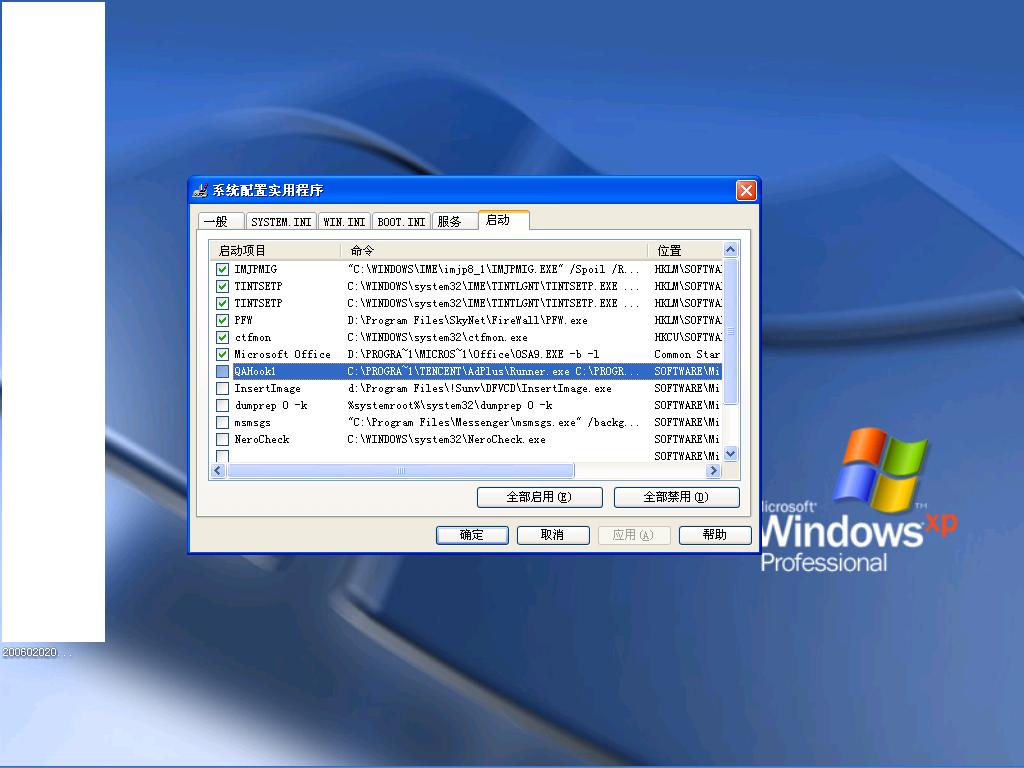Viewport: 1024px width, 768px height.
Task: Click the horizontal scrollbar right arrow
Action: [x=713, y=470]
